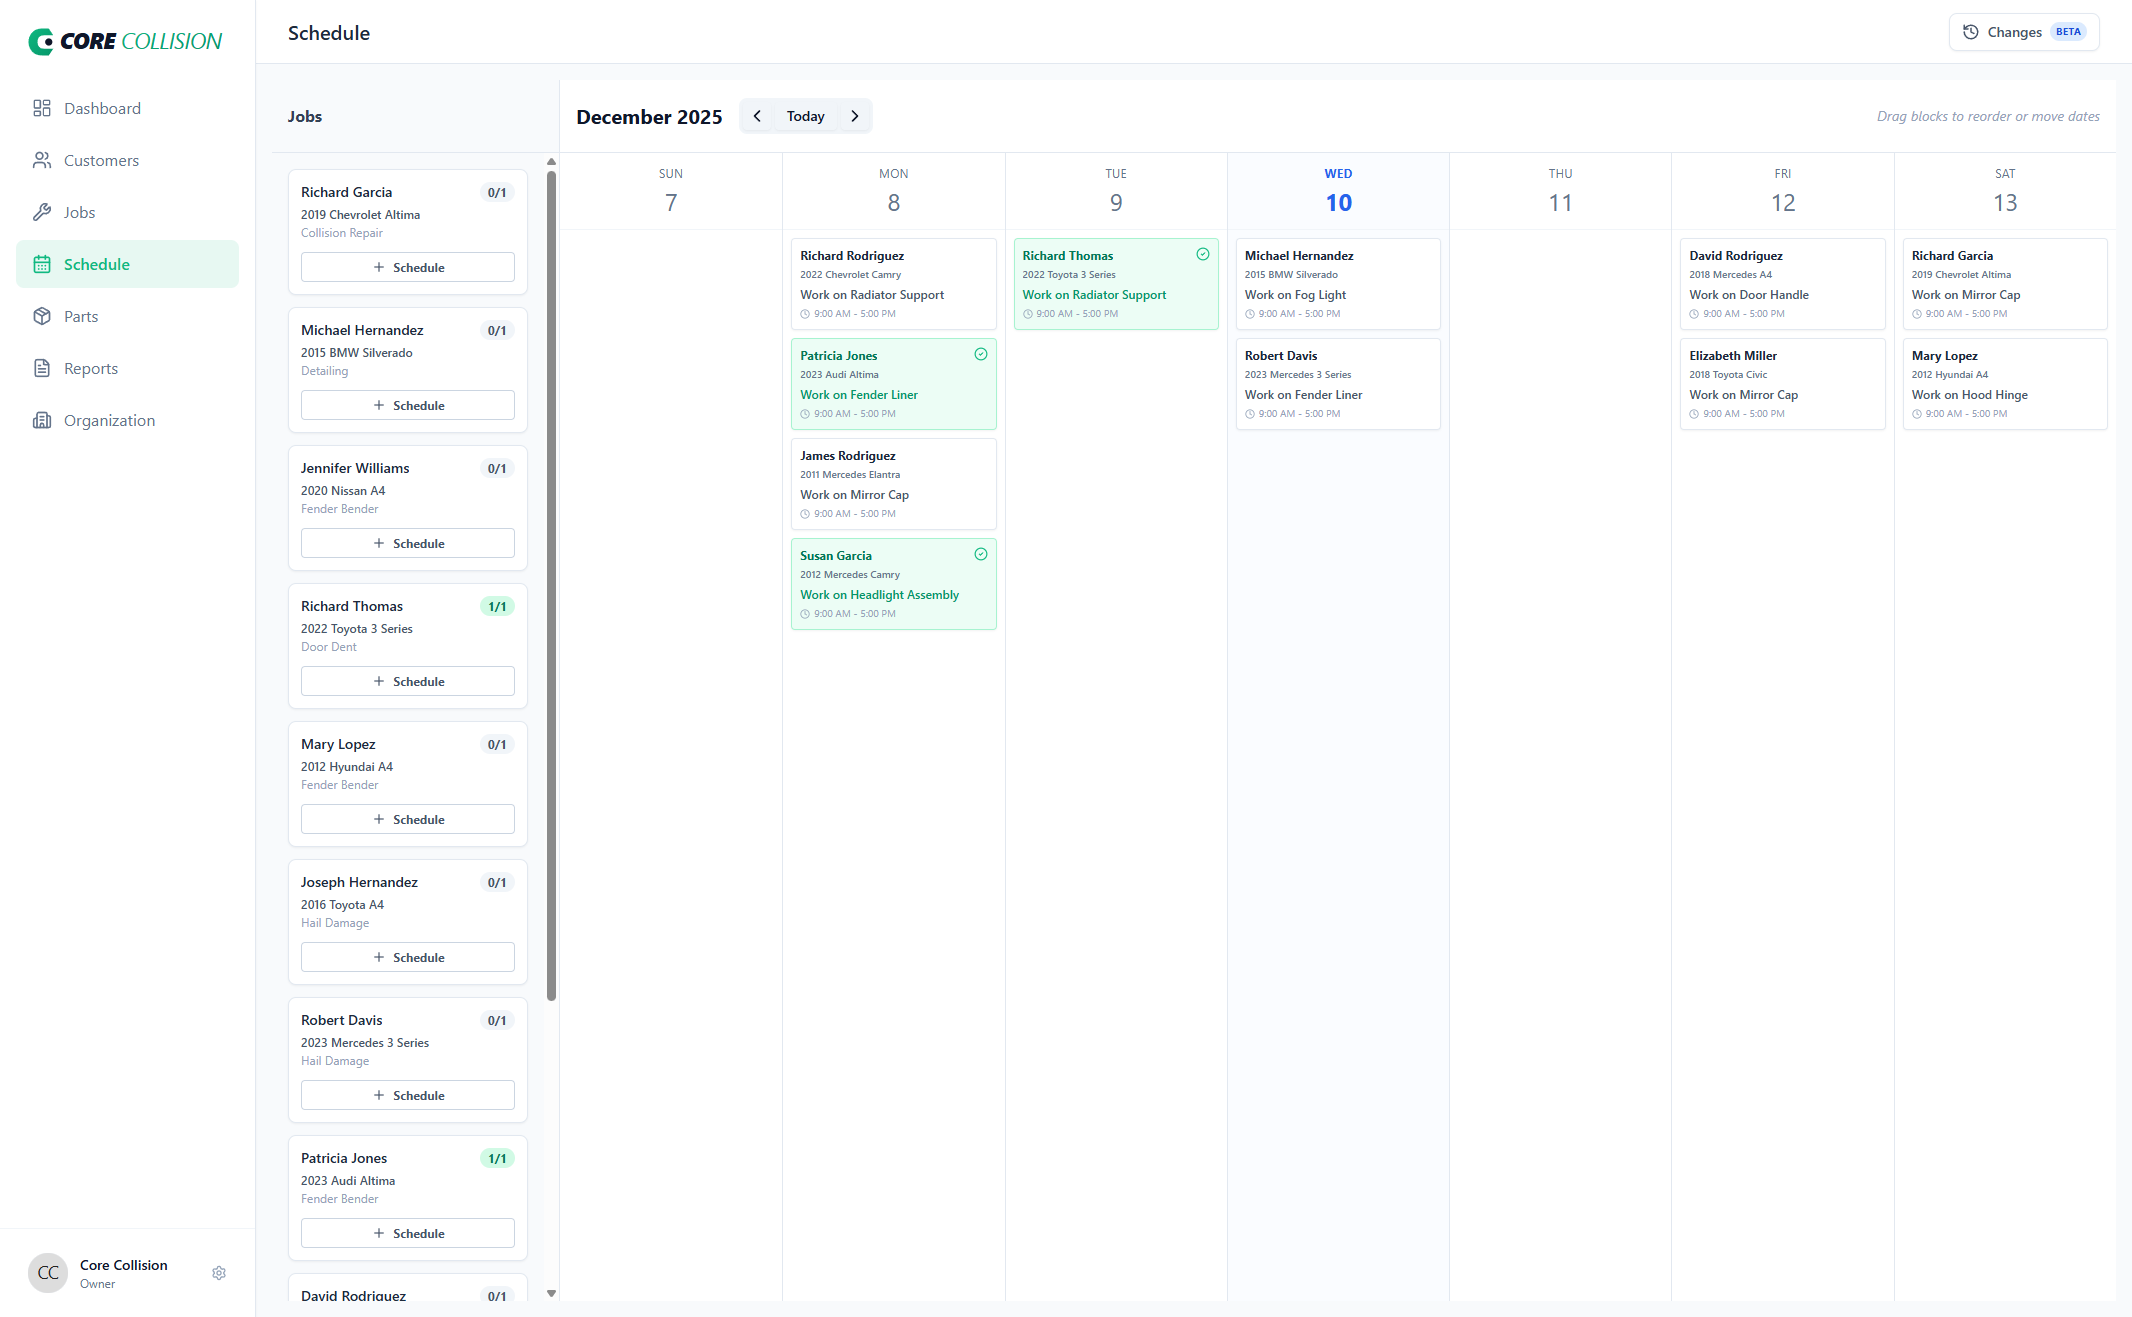Select Schedule in the left navigation menu
2132x1317 pixels.
point(96,264)
